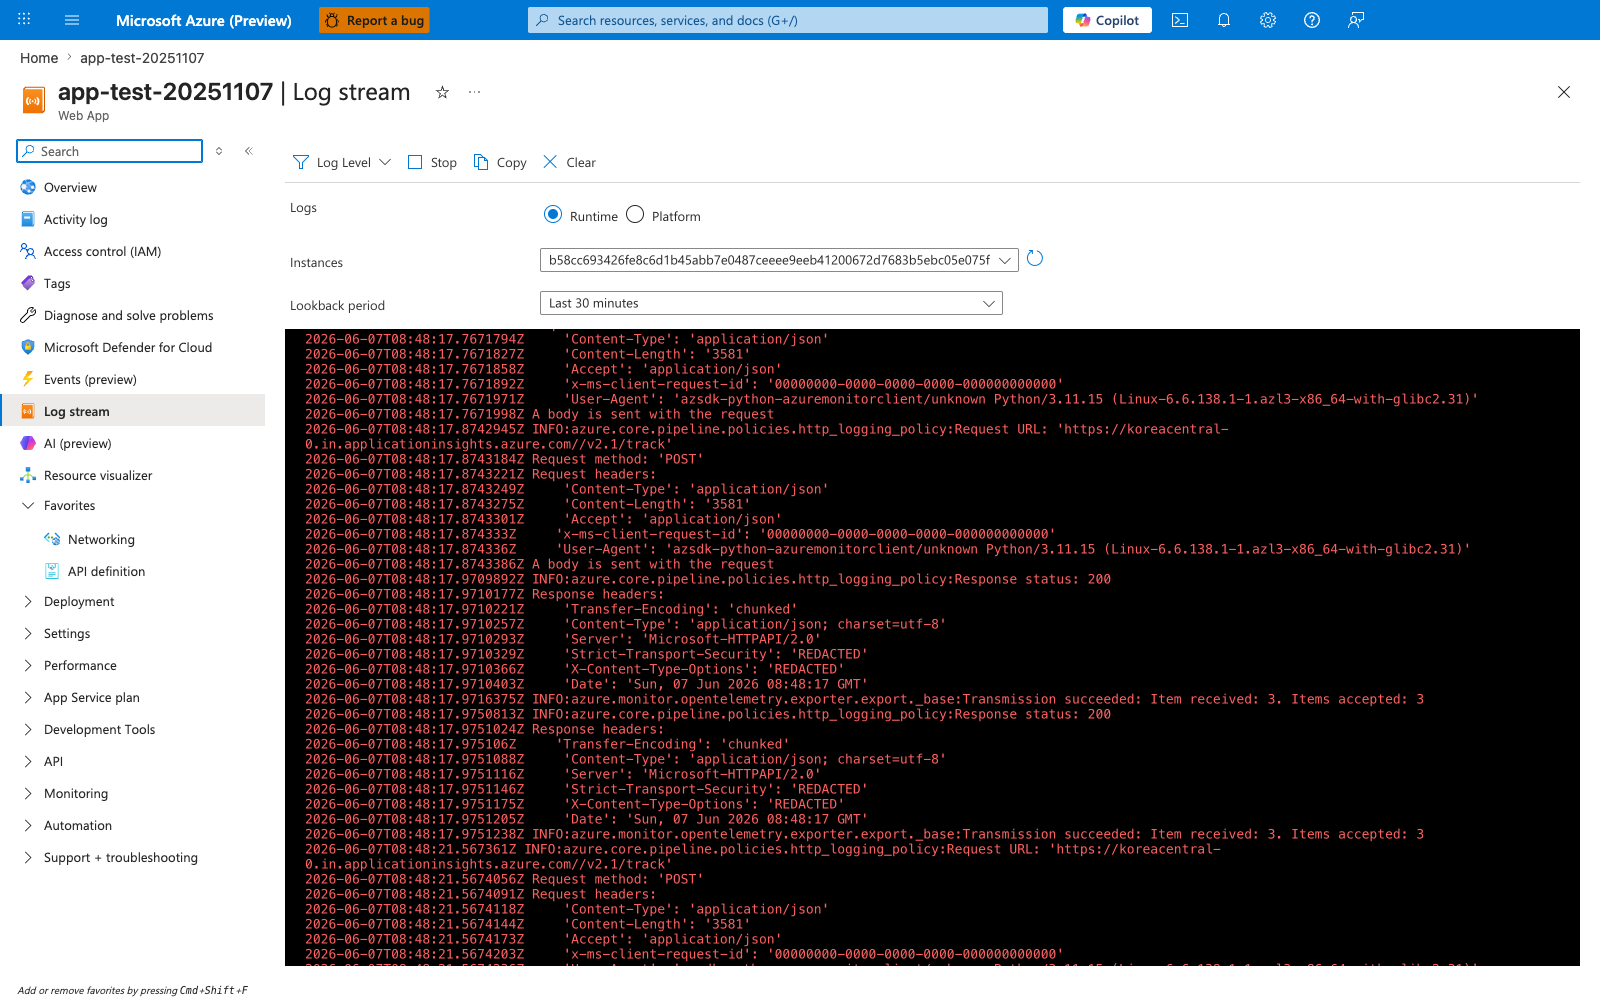Screen dimensions: 1600x1000
Task: Click the Web App resource icon
Action: (34, 101)
